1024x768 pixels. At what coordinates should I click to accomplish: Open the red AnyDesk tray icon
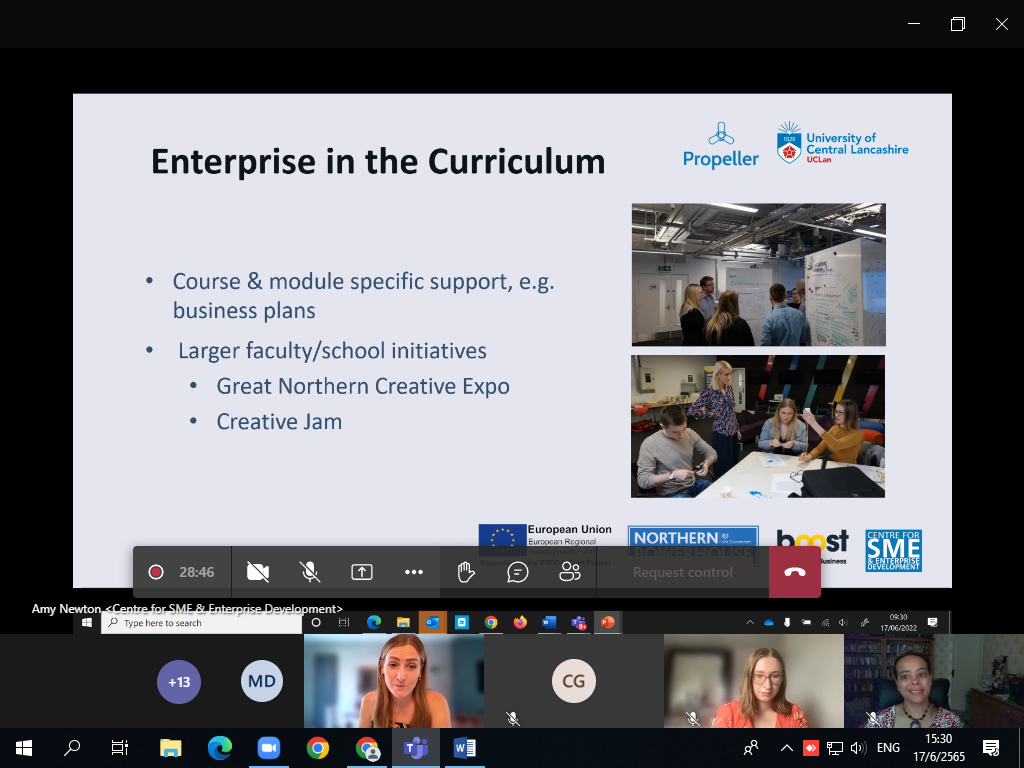[810, 748]
